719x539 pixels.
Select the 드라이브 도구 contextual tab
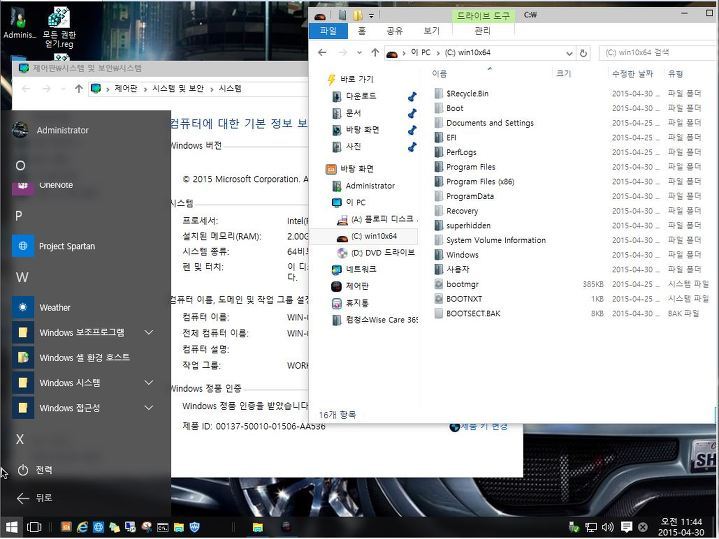[x=483, y=16]
